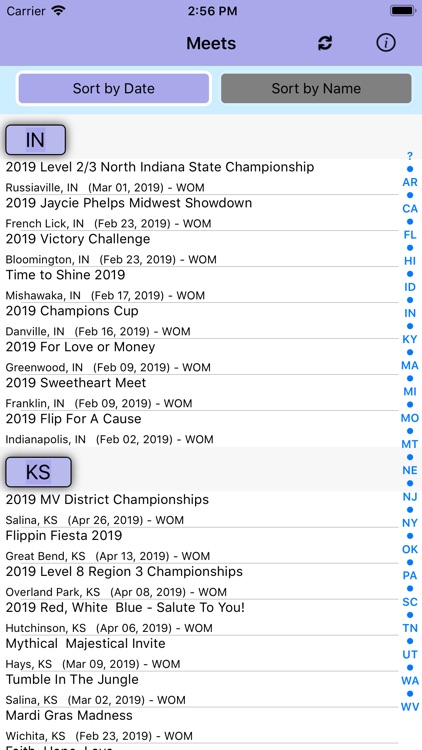Tap the question mark index entry
The width and height of the screenshot is (422, 750).
point(410,156)
